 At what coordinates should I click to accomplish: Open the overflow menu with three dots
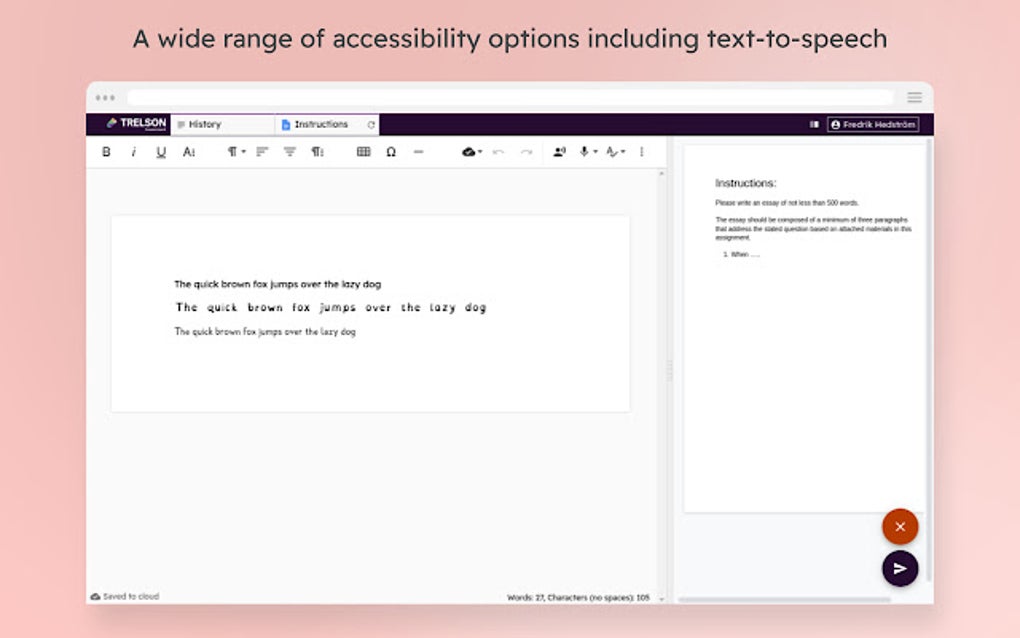(641, 152)
